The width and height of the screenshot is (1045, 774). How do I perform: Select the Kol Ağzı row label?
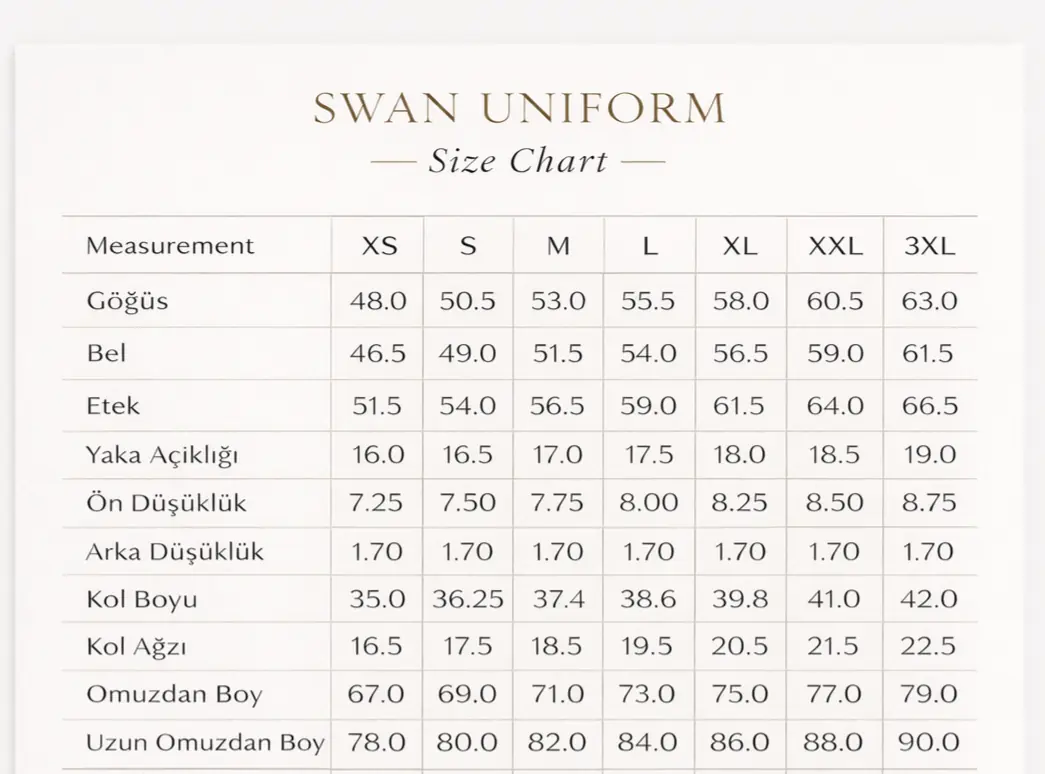[x=136, y=647]
